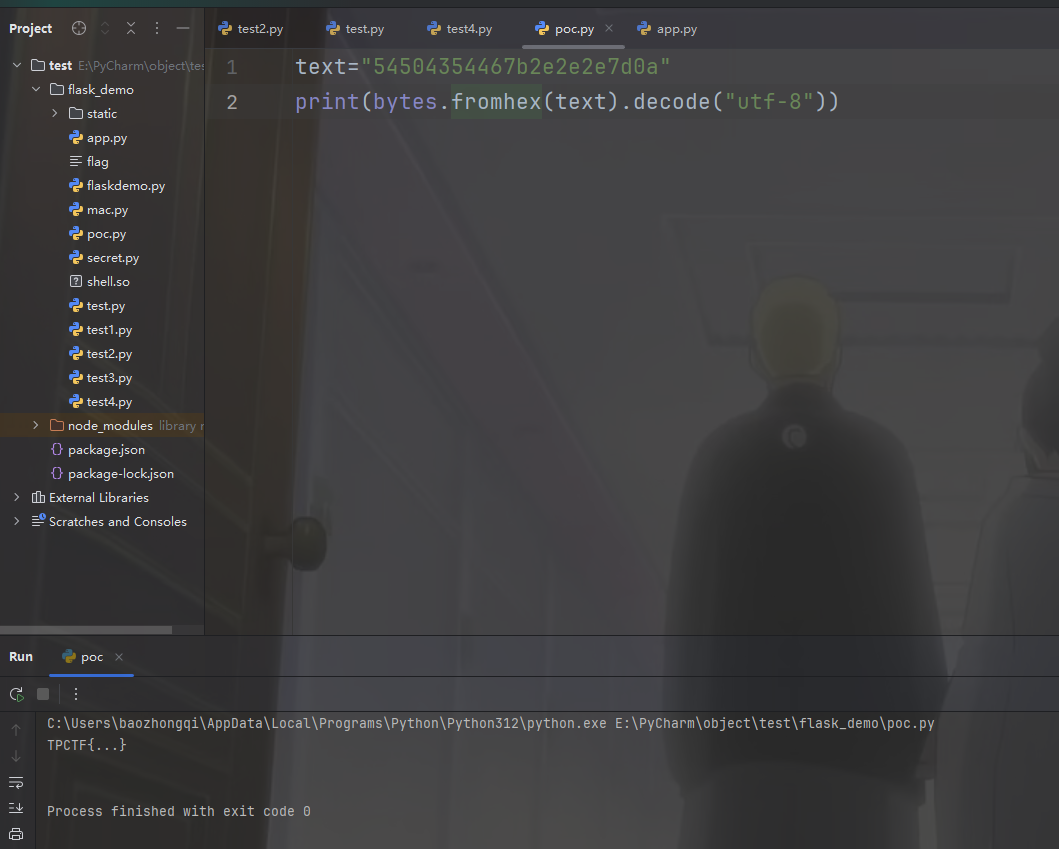Screen dimensions: 1059x849
Task: Click the Stop process square icon
Action: pos(43,694)
